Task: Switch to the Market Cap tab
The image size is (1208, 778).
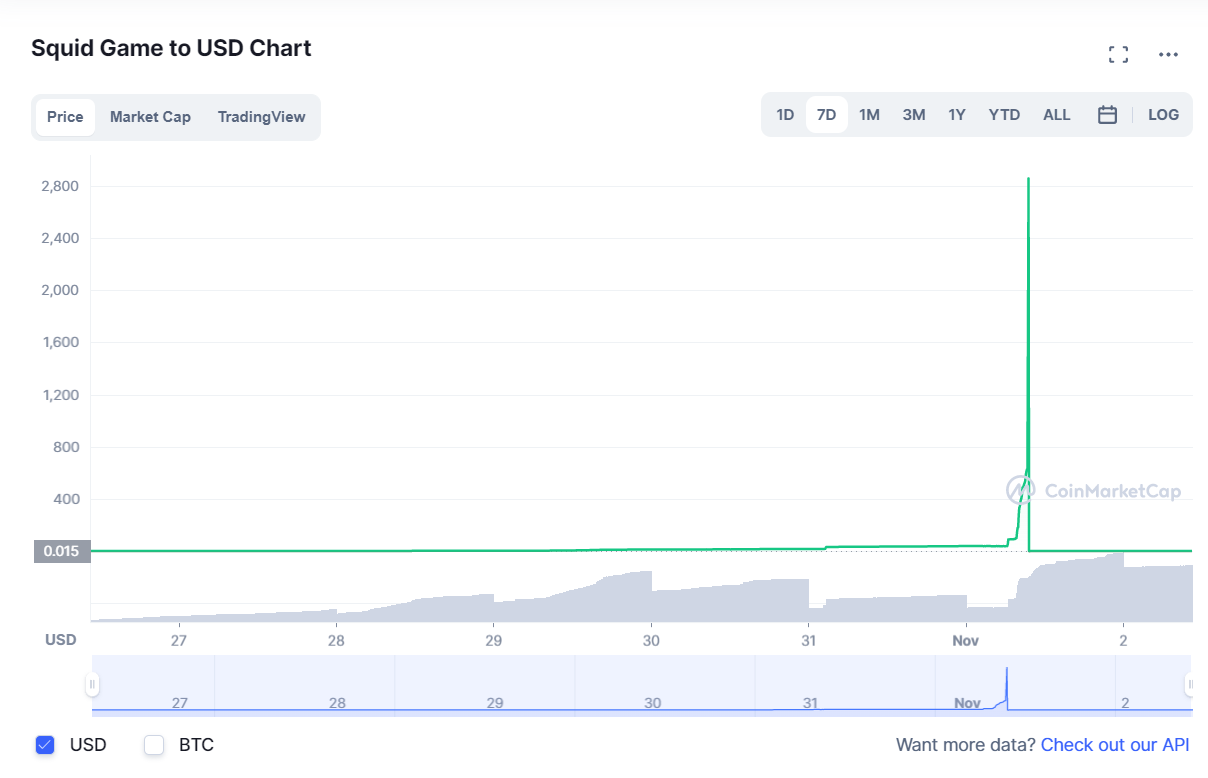Action: [150, 117]
